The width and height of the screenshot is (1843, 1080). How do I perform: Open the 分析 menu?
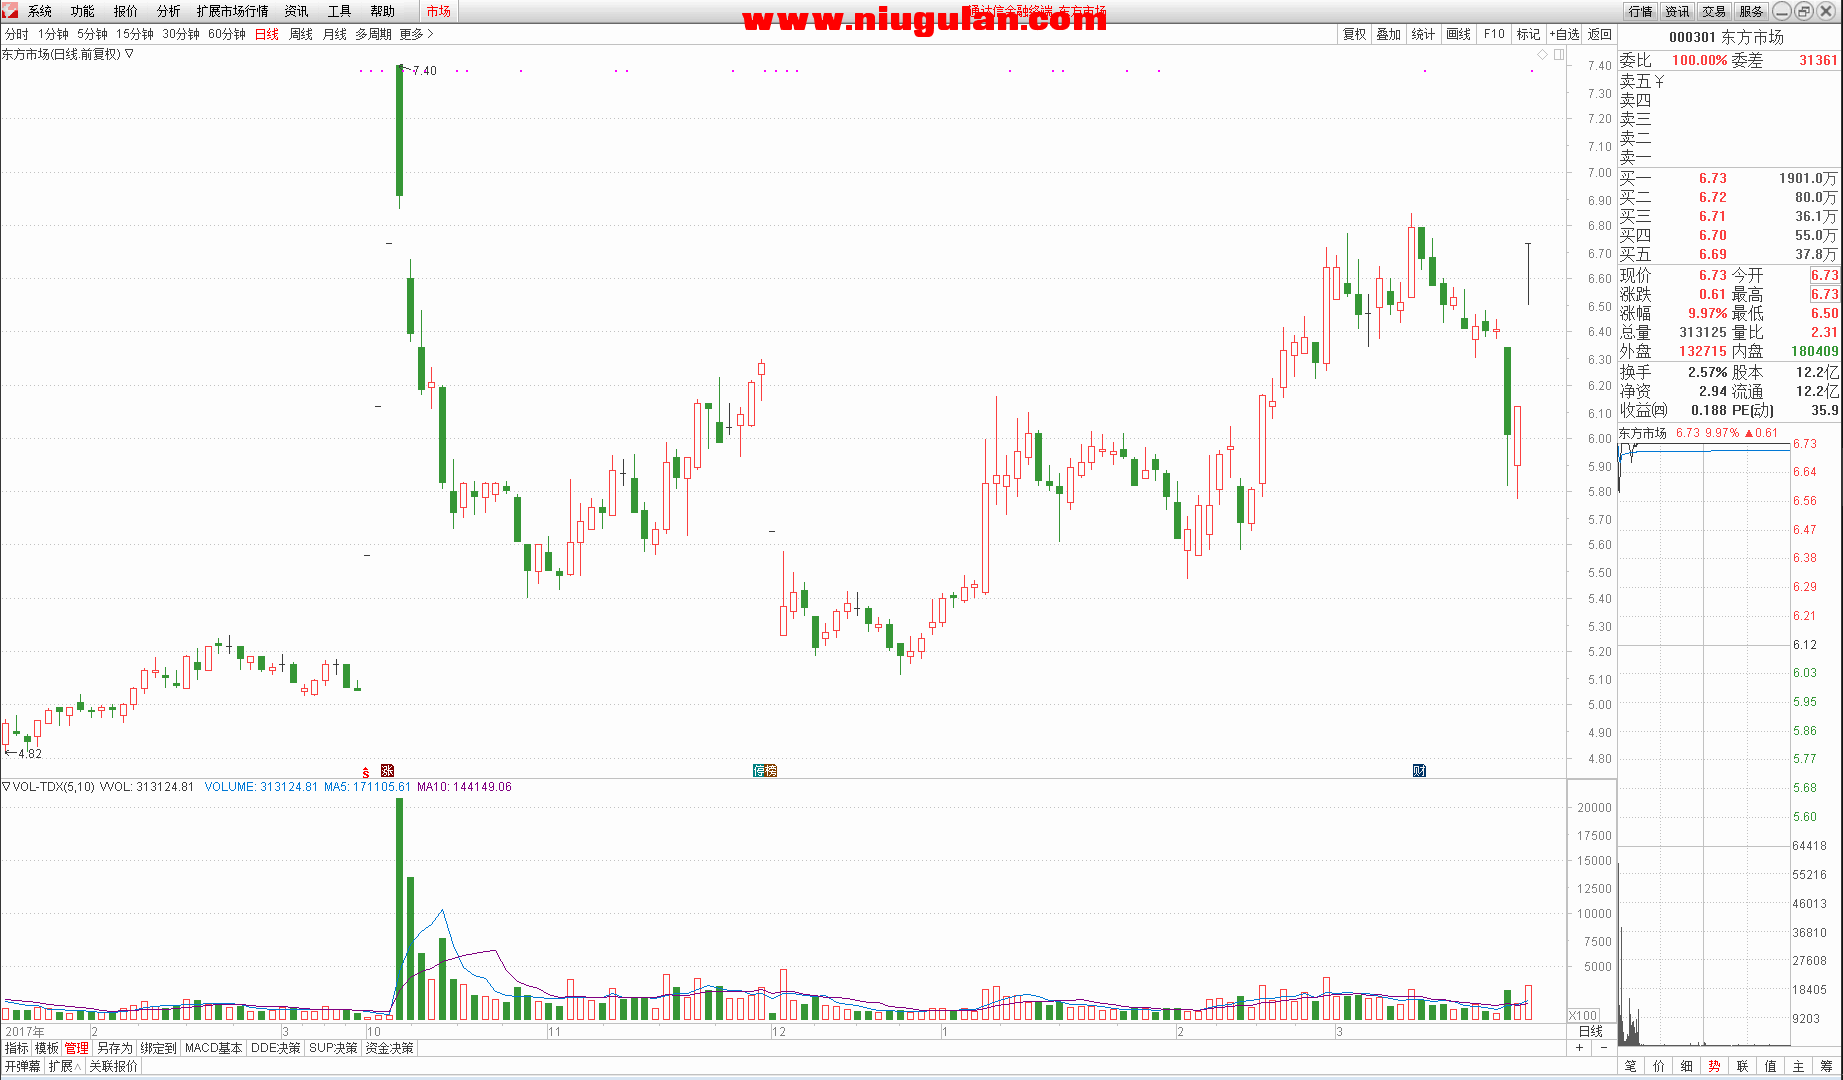pos(169,11)
